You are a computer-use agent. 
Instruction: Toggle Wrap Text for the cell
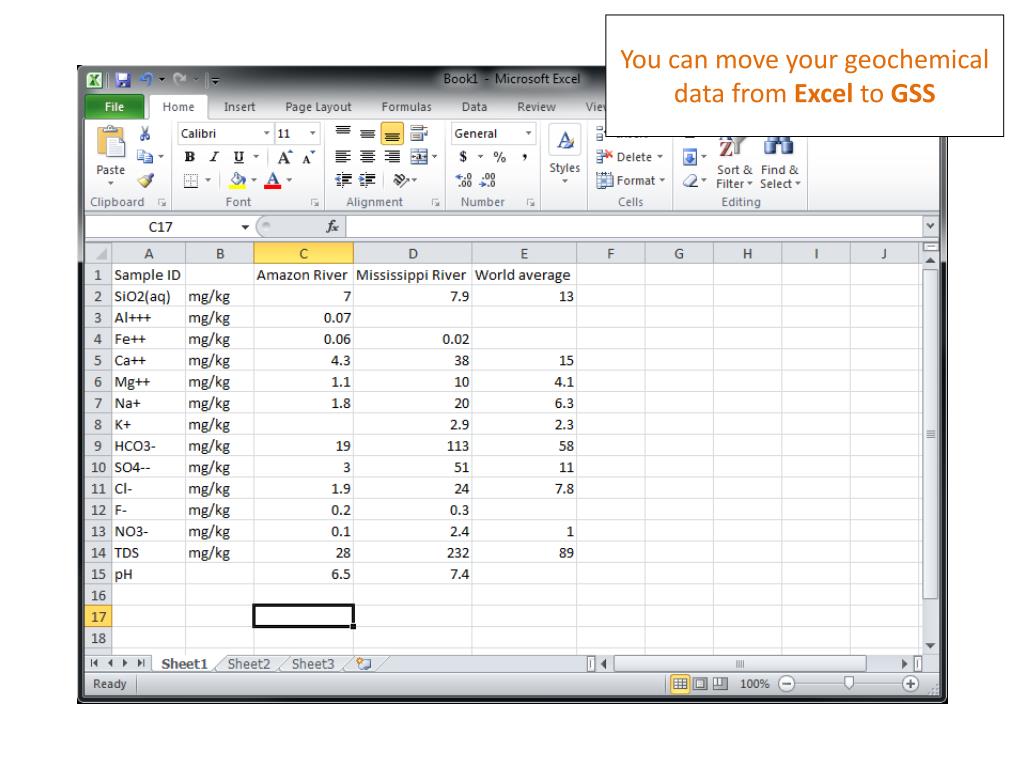click(419, 134)
